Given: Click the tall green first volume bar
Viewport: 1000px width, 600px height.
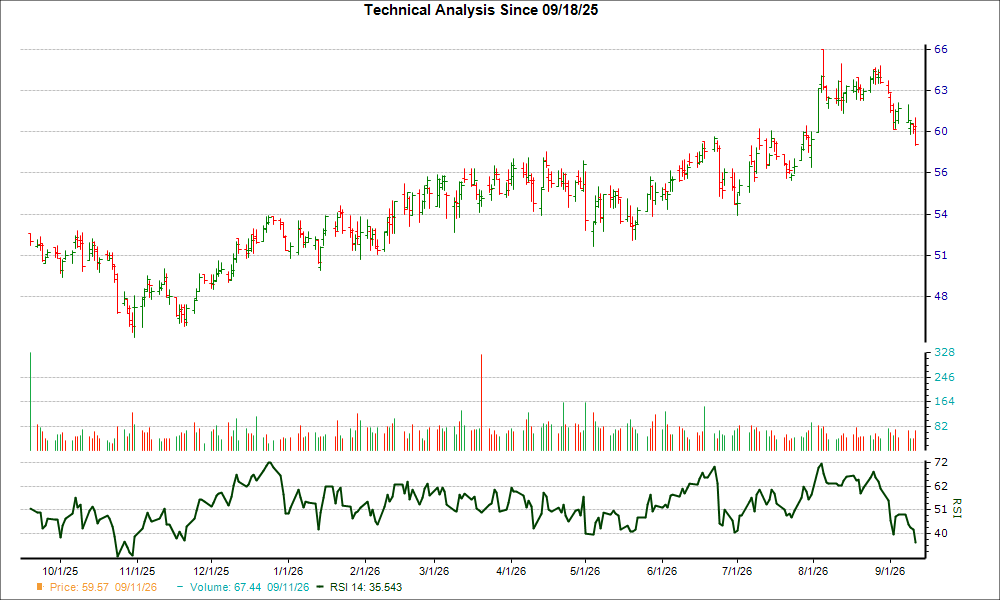Looking at the screenshot, I should (30, 401).
